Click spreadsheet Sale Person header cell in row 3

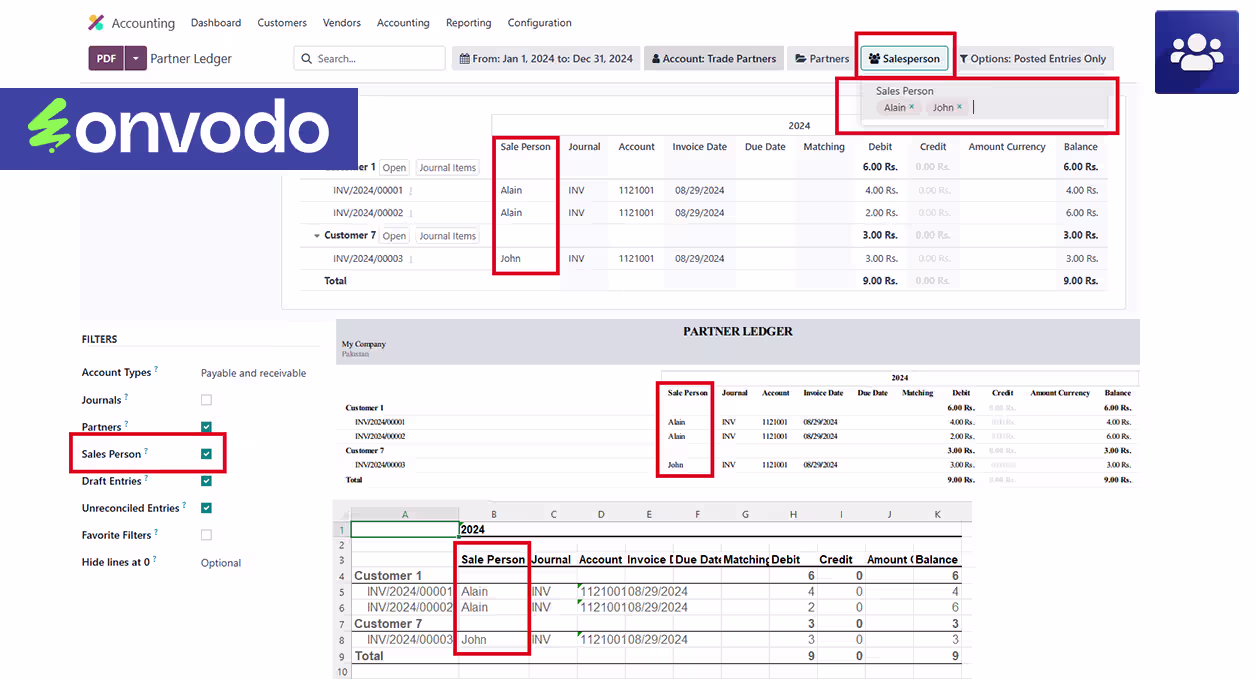(493, 560)
